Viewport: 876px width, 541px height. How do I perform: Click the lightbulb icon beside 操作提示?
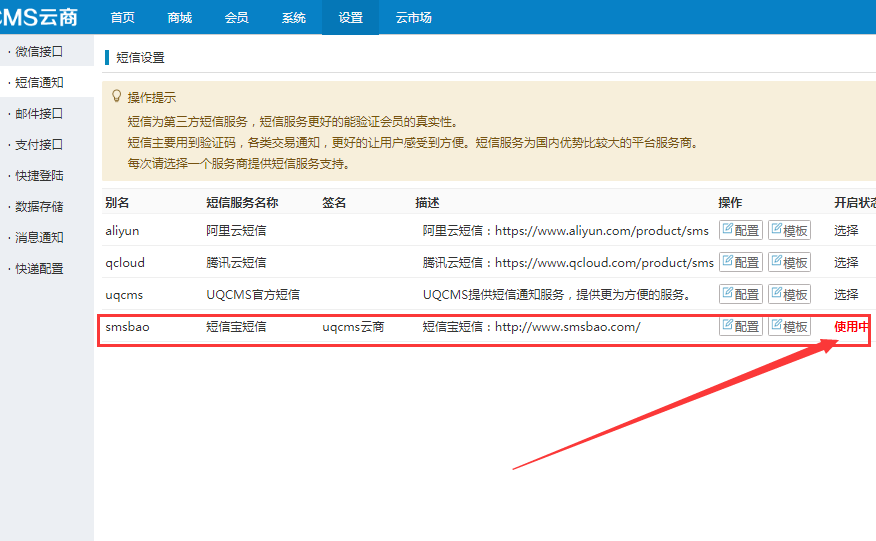point(116,96)
